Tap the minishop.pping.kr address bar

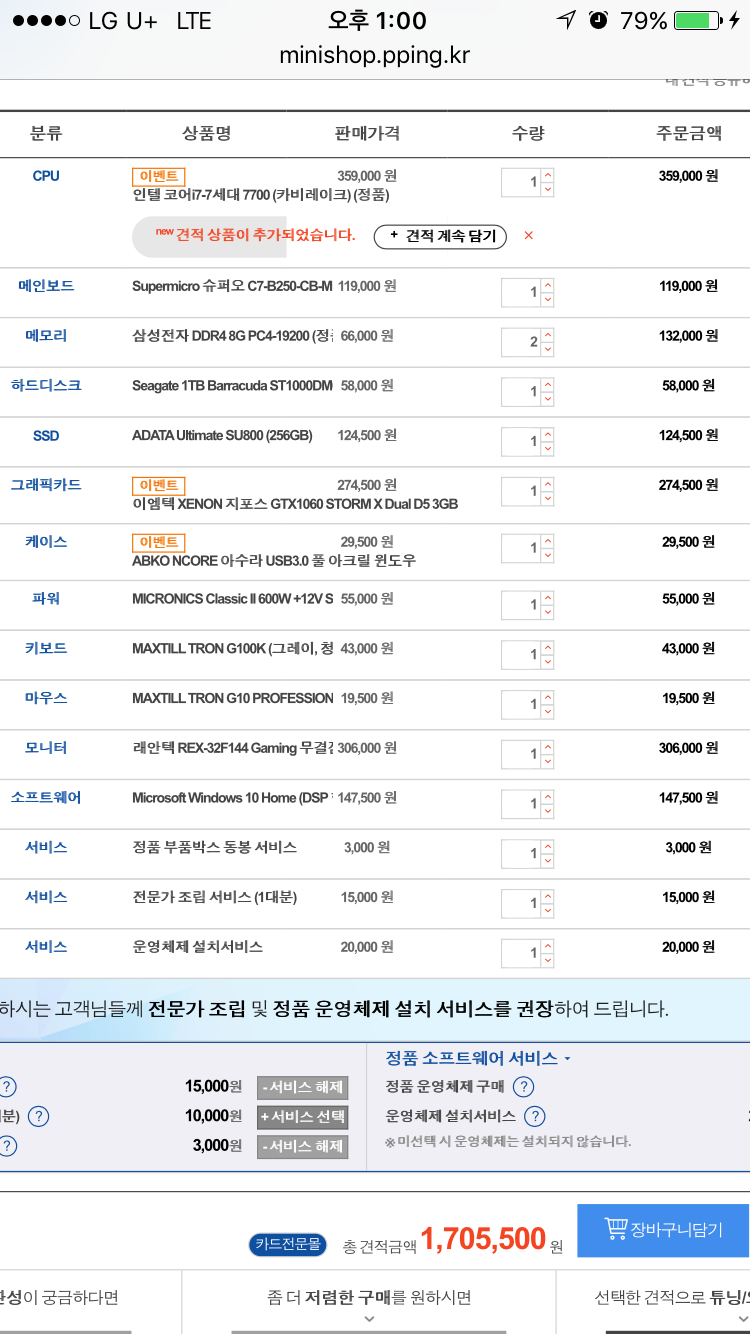pos(375,55)
